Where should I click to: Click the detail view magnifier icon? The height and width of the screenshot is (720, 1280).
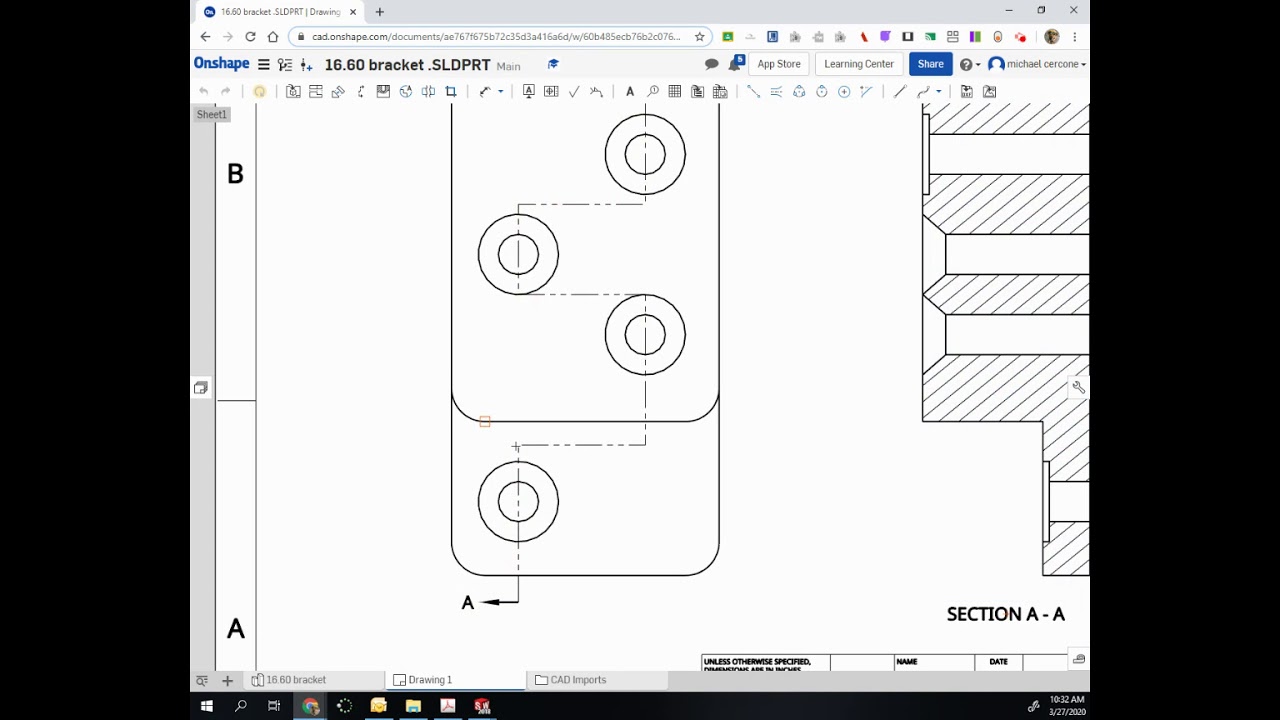click(653, 91)
